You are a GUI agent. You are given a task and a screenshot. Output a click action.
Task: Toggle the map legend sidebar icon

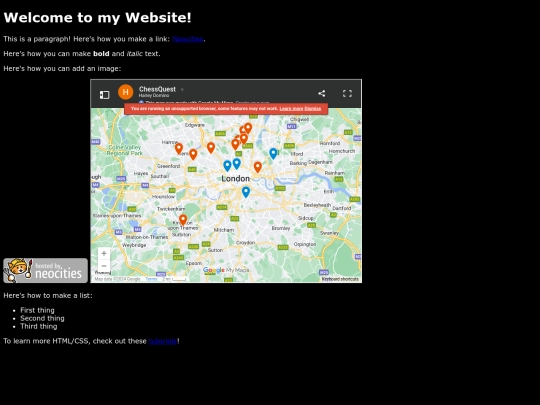click(x=104, y=95)
